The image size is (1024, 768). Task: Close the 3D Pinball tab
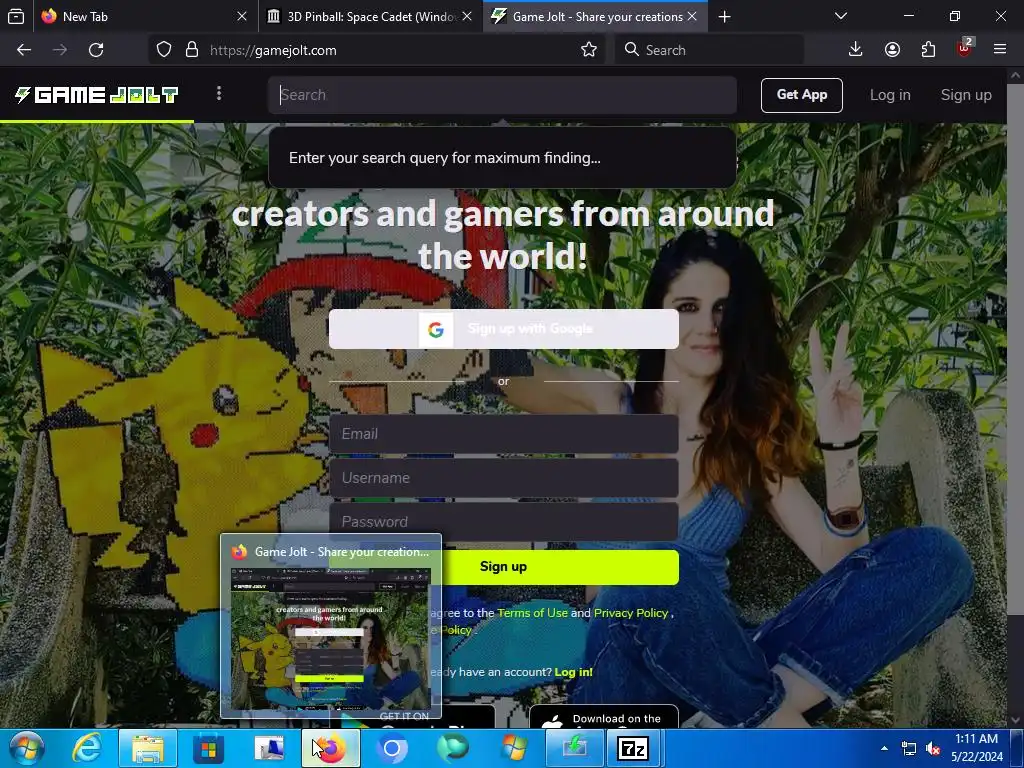pos(467,16)
